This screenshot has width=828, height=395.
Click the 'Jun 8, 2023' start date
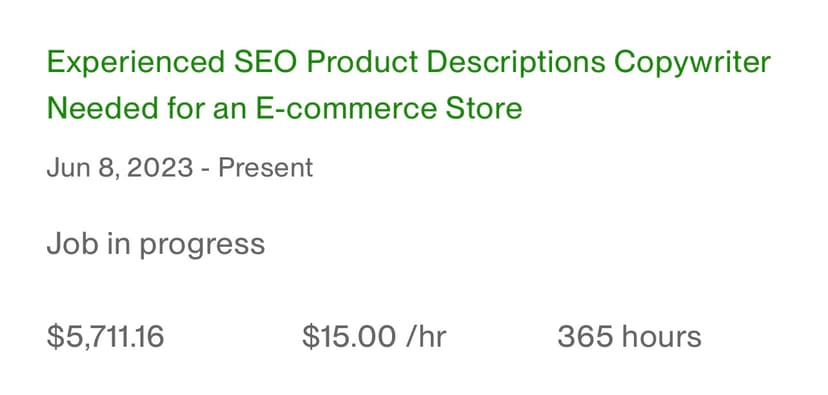click(120, 168)
